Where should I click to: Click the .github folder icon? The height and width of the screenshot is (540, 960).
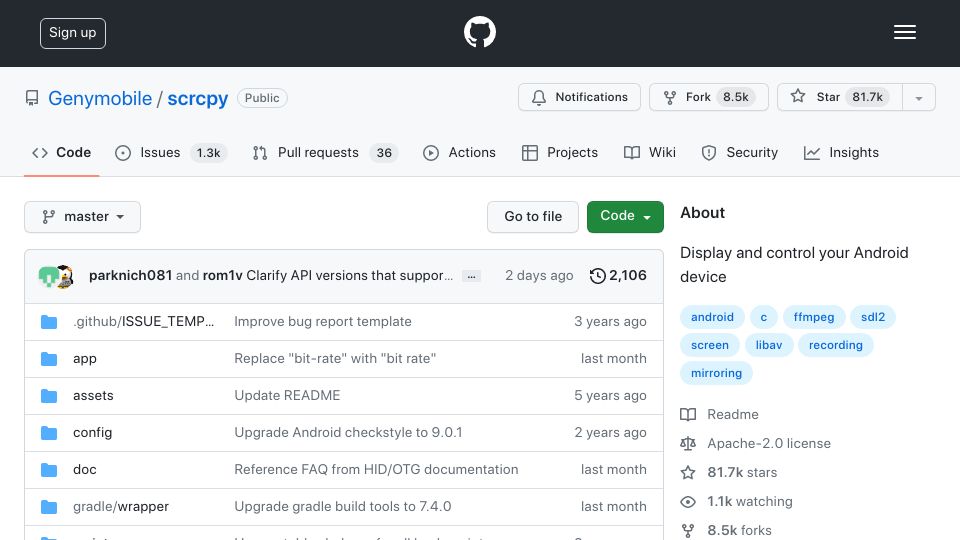click(49, 322)
